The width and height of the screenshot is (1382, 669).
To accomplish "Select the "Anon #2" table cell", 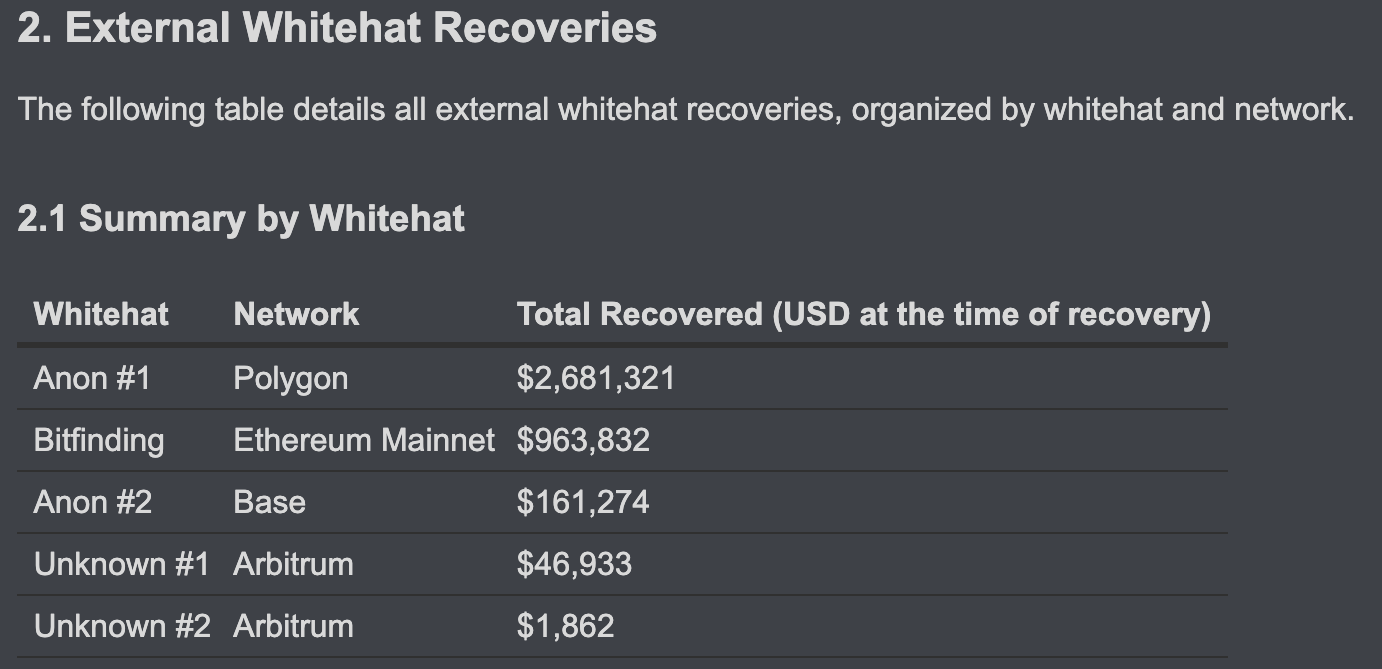I will (93, 502).
